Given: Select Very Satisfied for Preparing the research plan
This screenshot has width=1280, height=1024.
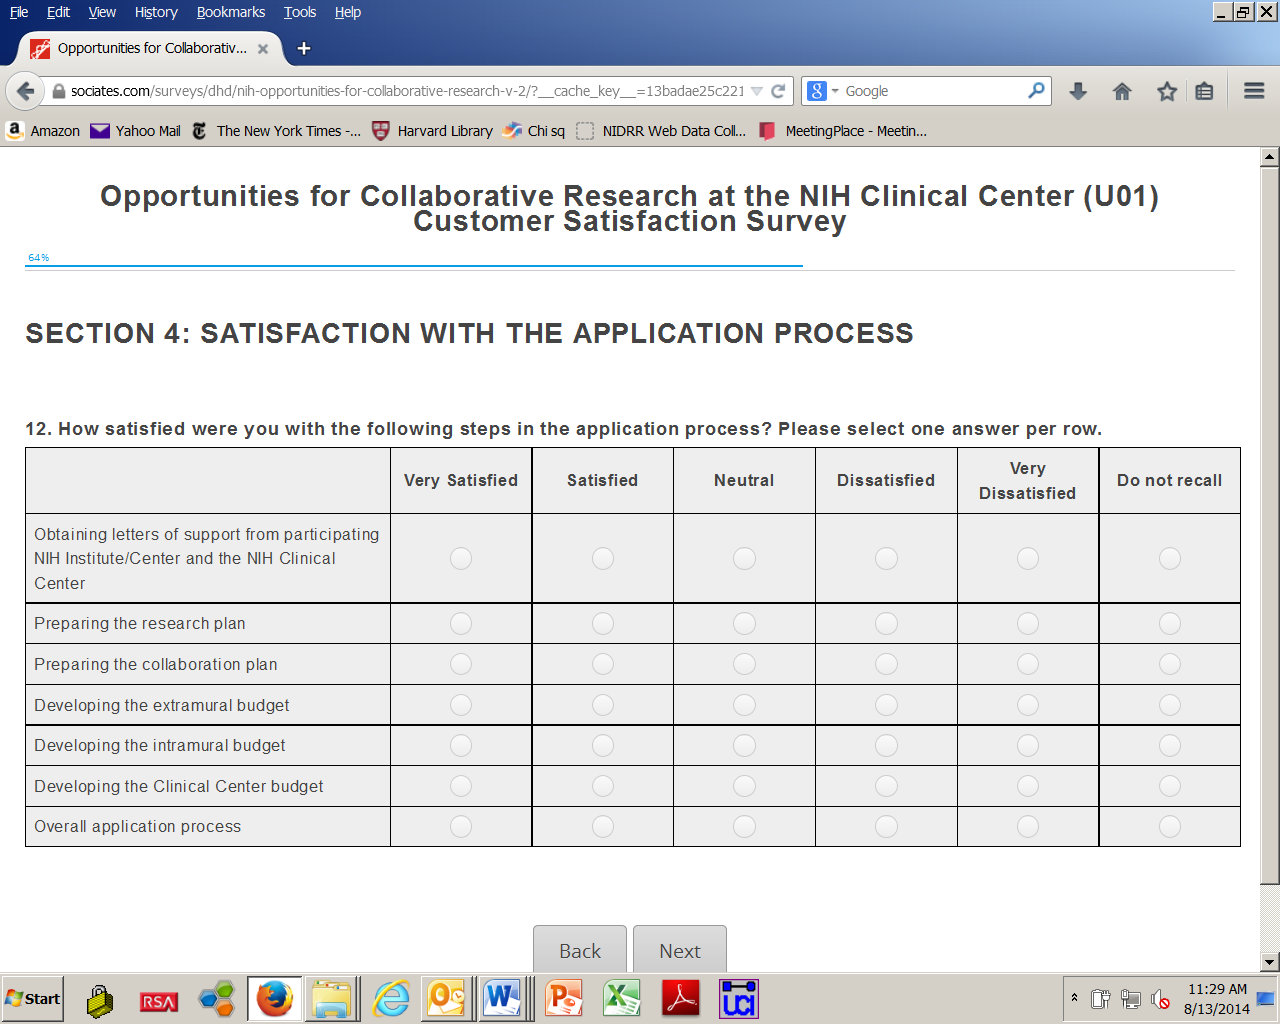Looking at the screenshot, I should pos(461,624).
